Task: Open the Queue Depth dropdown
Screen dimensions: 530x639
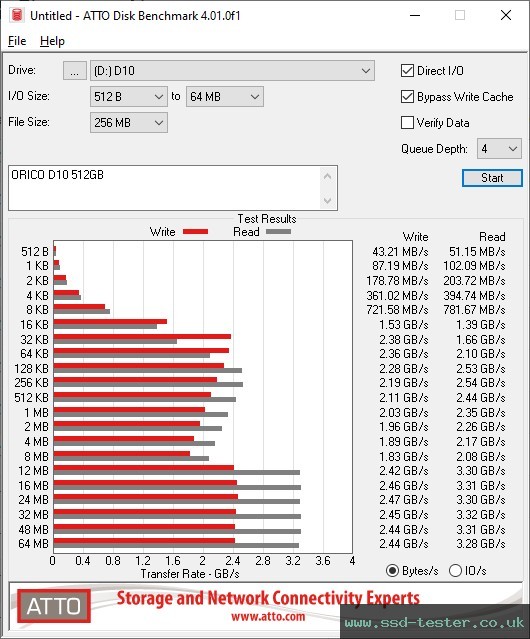Action: 499,149
